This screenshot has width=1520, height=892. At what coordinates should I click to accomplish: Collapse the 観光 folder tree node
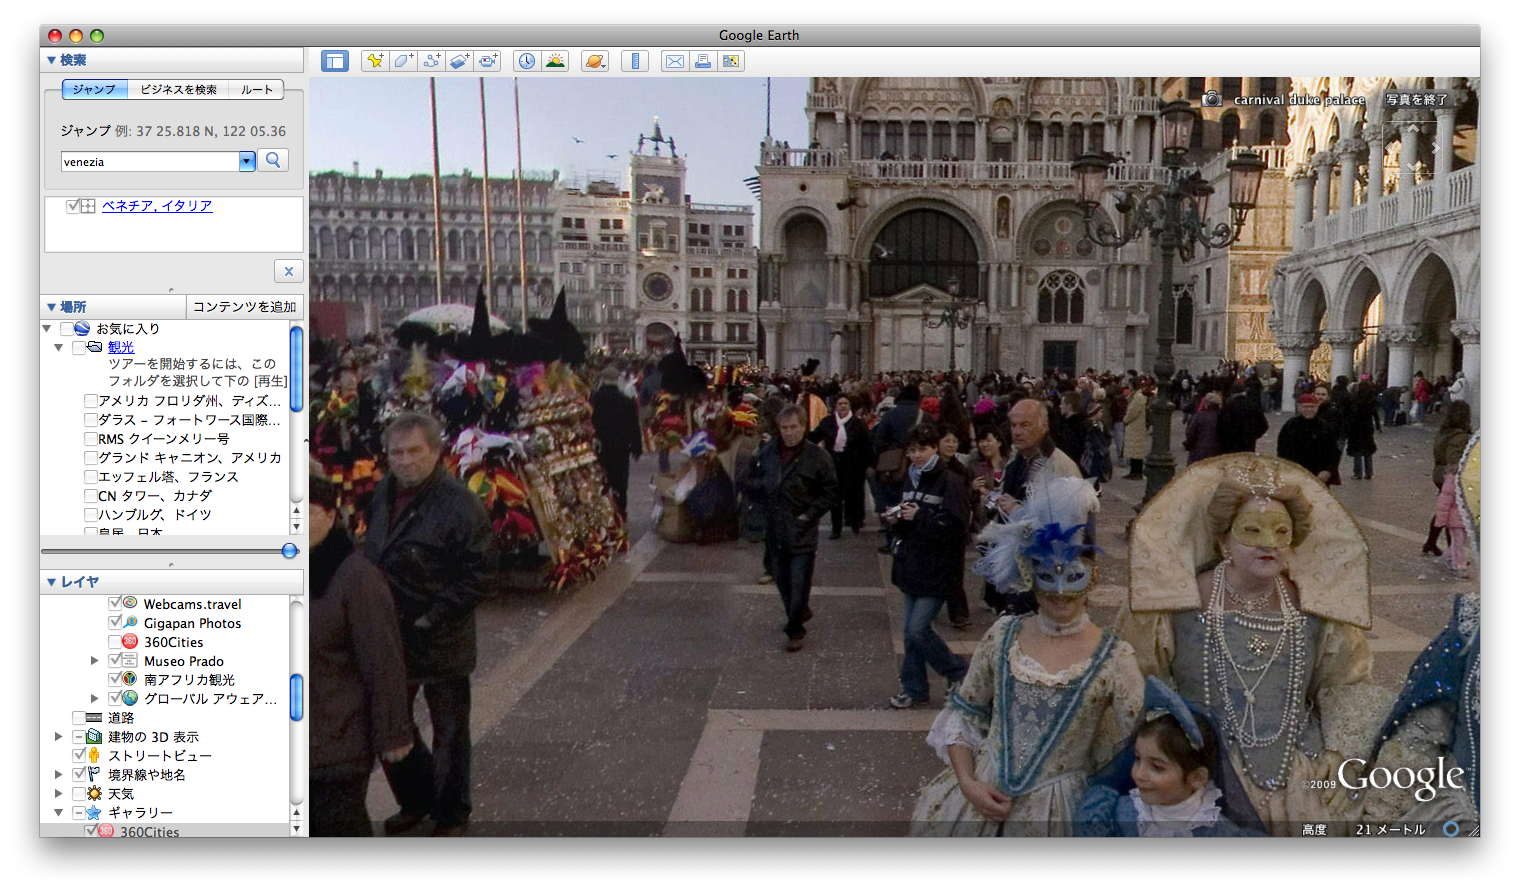pyautogui.click(x=59, y=347)
